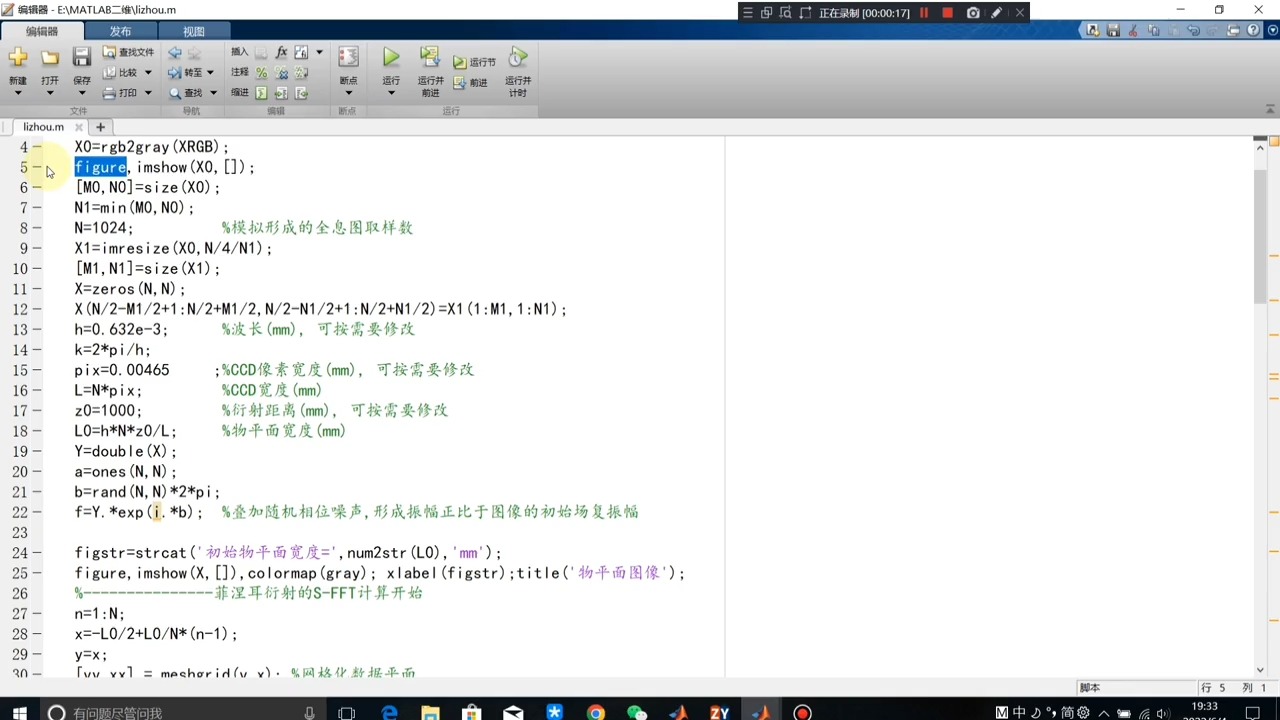The image size is (1280, 720).
Task: Click the 断点 (Breakpoints) icon
Action: 348,58
